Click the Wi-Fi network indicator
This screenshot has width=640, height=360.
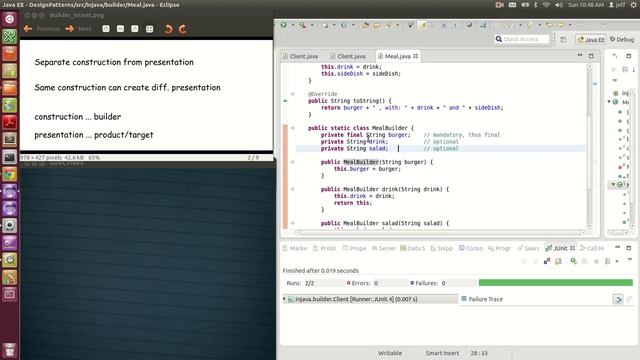coord(546,5)
